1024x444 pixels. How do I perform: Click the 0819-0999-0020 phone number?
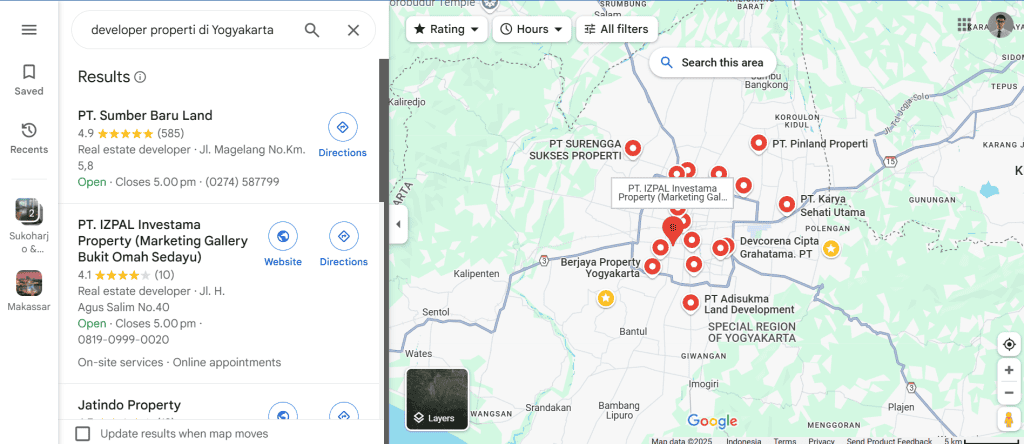123,340
